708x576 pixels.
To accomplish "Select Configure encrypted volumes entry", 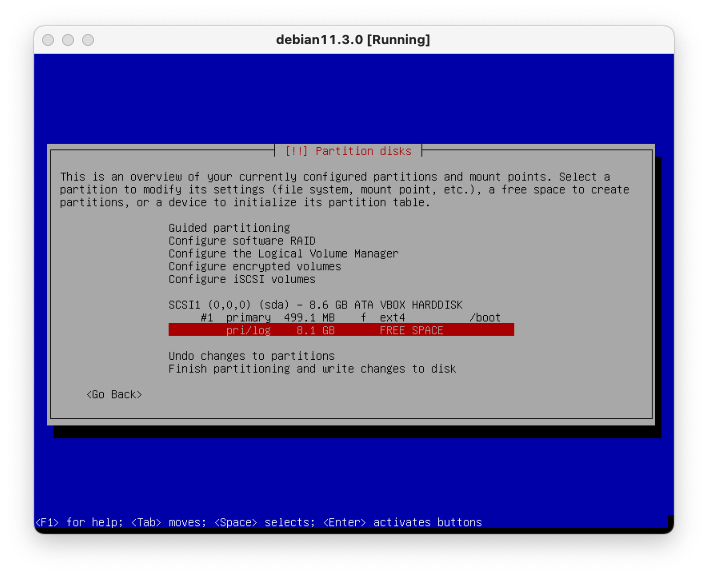I will pyautogui.click(x=254, y=267).
